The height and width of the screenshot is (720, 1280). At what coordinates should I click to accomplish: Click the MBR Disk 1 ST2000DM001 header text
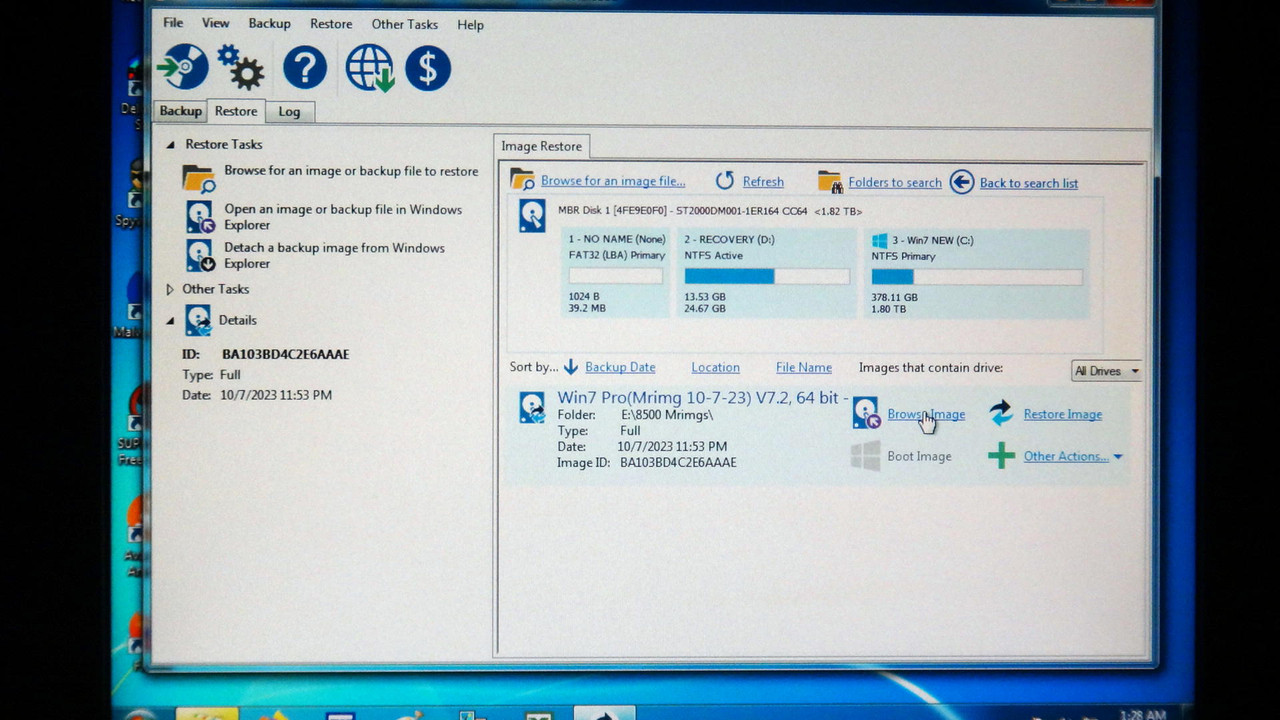point(710,211)
